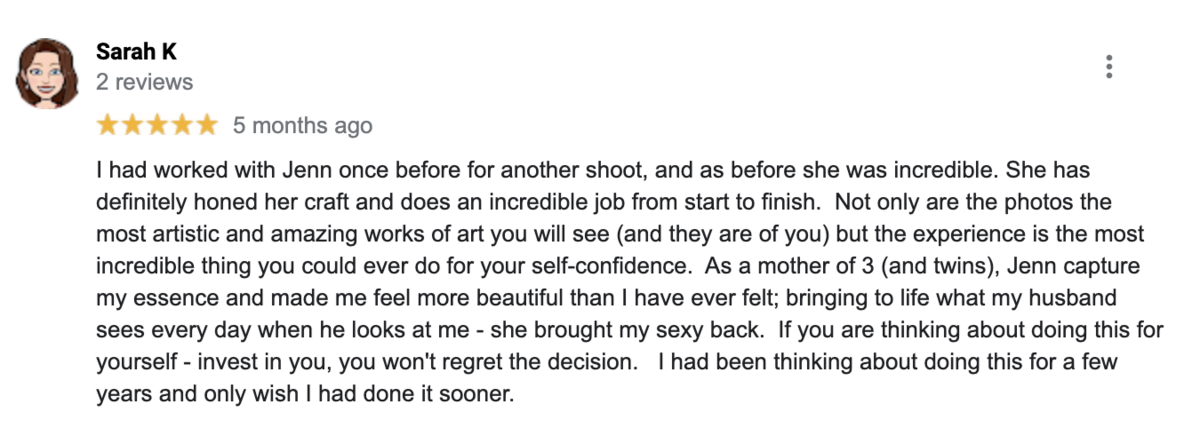
Task: Click the '5 months ago' timestamp
Action: pyautogui.click(x=302, y=125)
